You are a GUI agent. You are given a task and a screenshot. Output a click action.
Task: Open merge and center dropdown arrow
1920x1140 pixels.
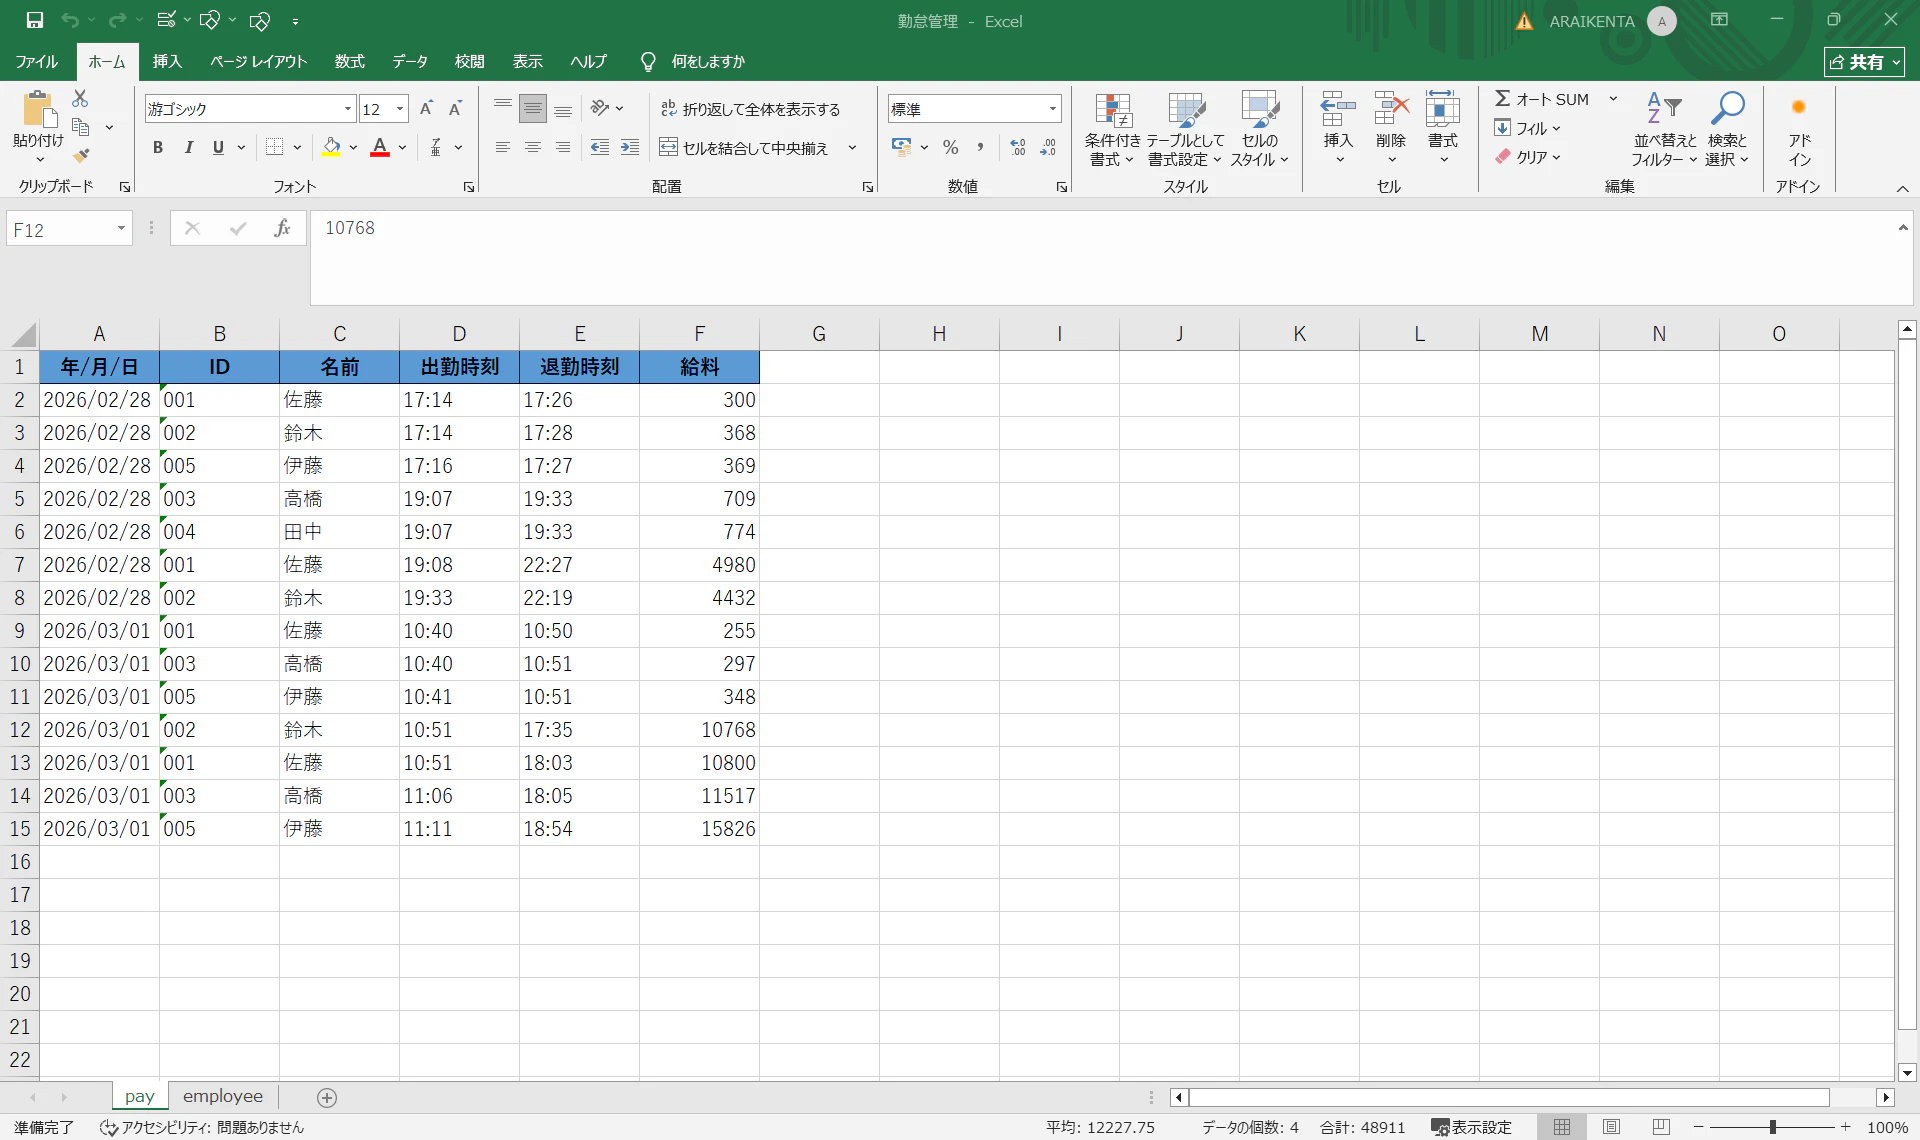coord(852,148)
